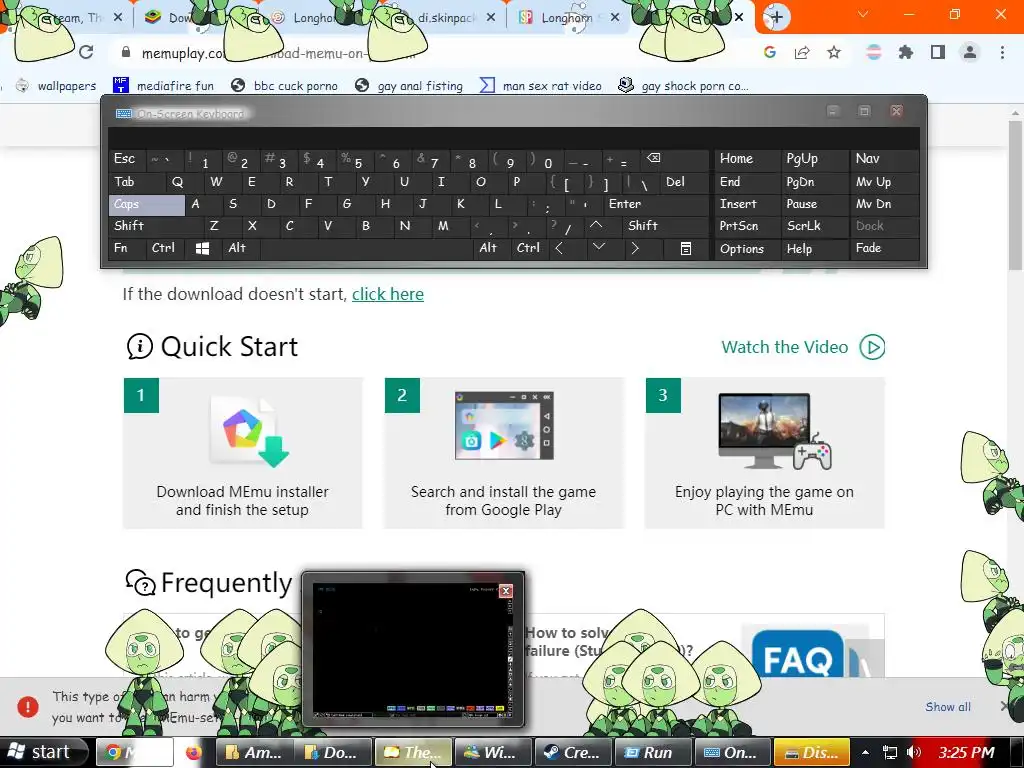Open the wallpapers bookmark
Viewport: 1024px width, 768px height.
[x=57, y=86]
